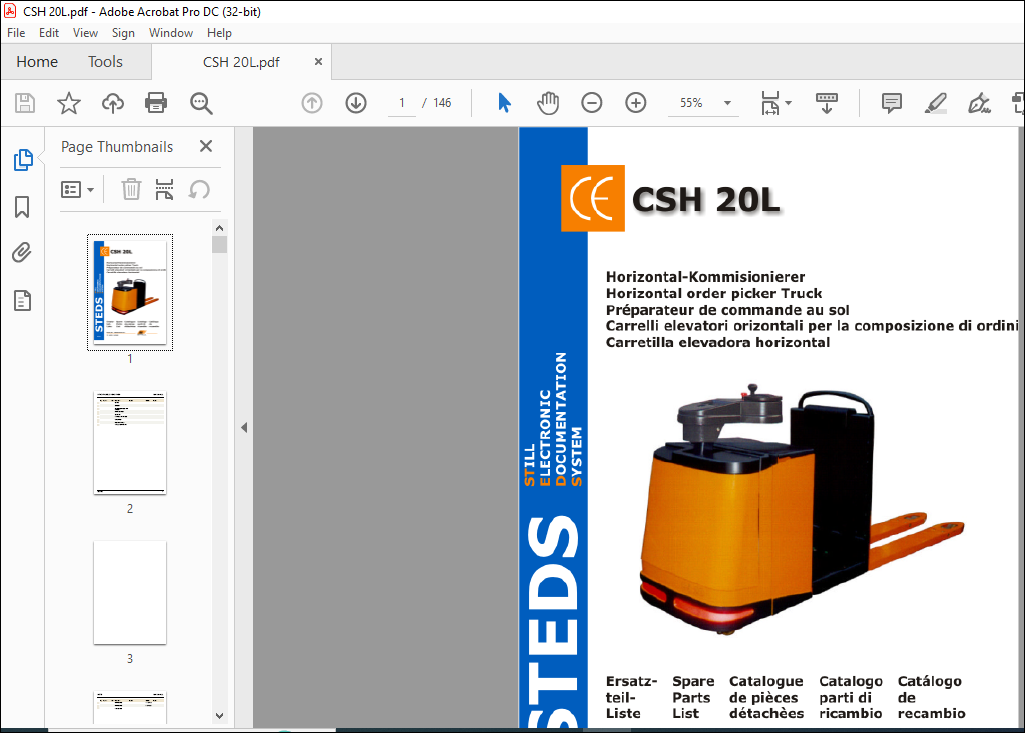Viewport: 1025px width, 733px height.
Task: Click the upload to cloud icon
Action: [112, 103]
